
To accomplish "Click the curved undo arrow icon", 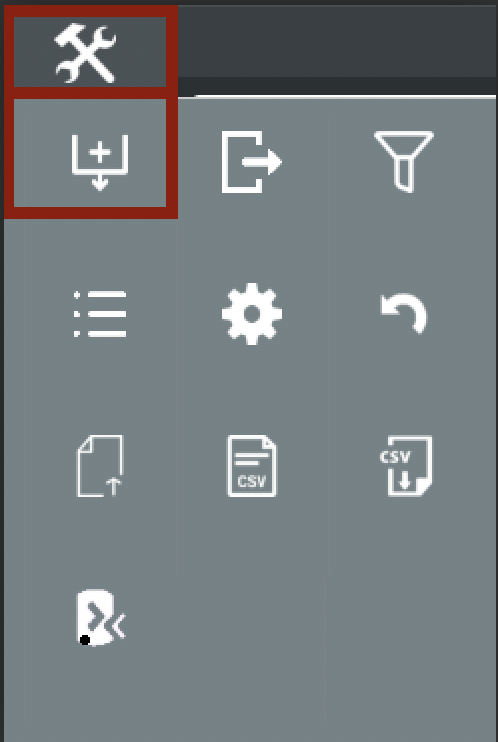I will (404, 313).
